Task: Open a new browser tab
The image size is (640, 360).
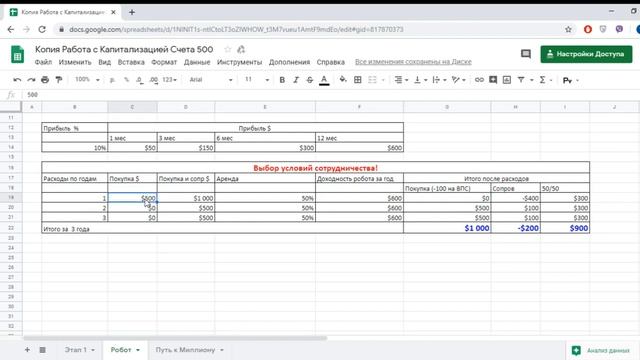Action: tap(132, 12)
